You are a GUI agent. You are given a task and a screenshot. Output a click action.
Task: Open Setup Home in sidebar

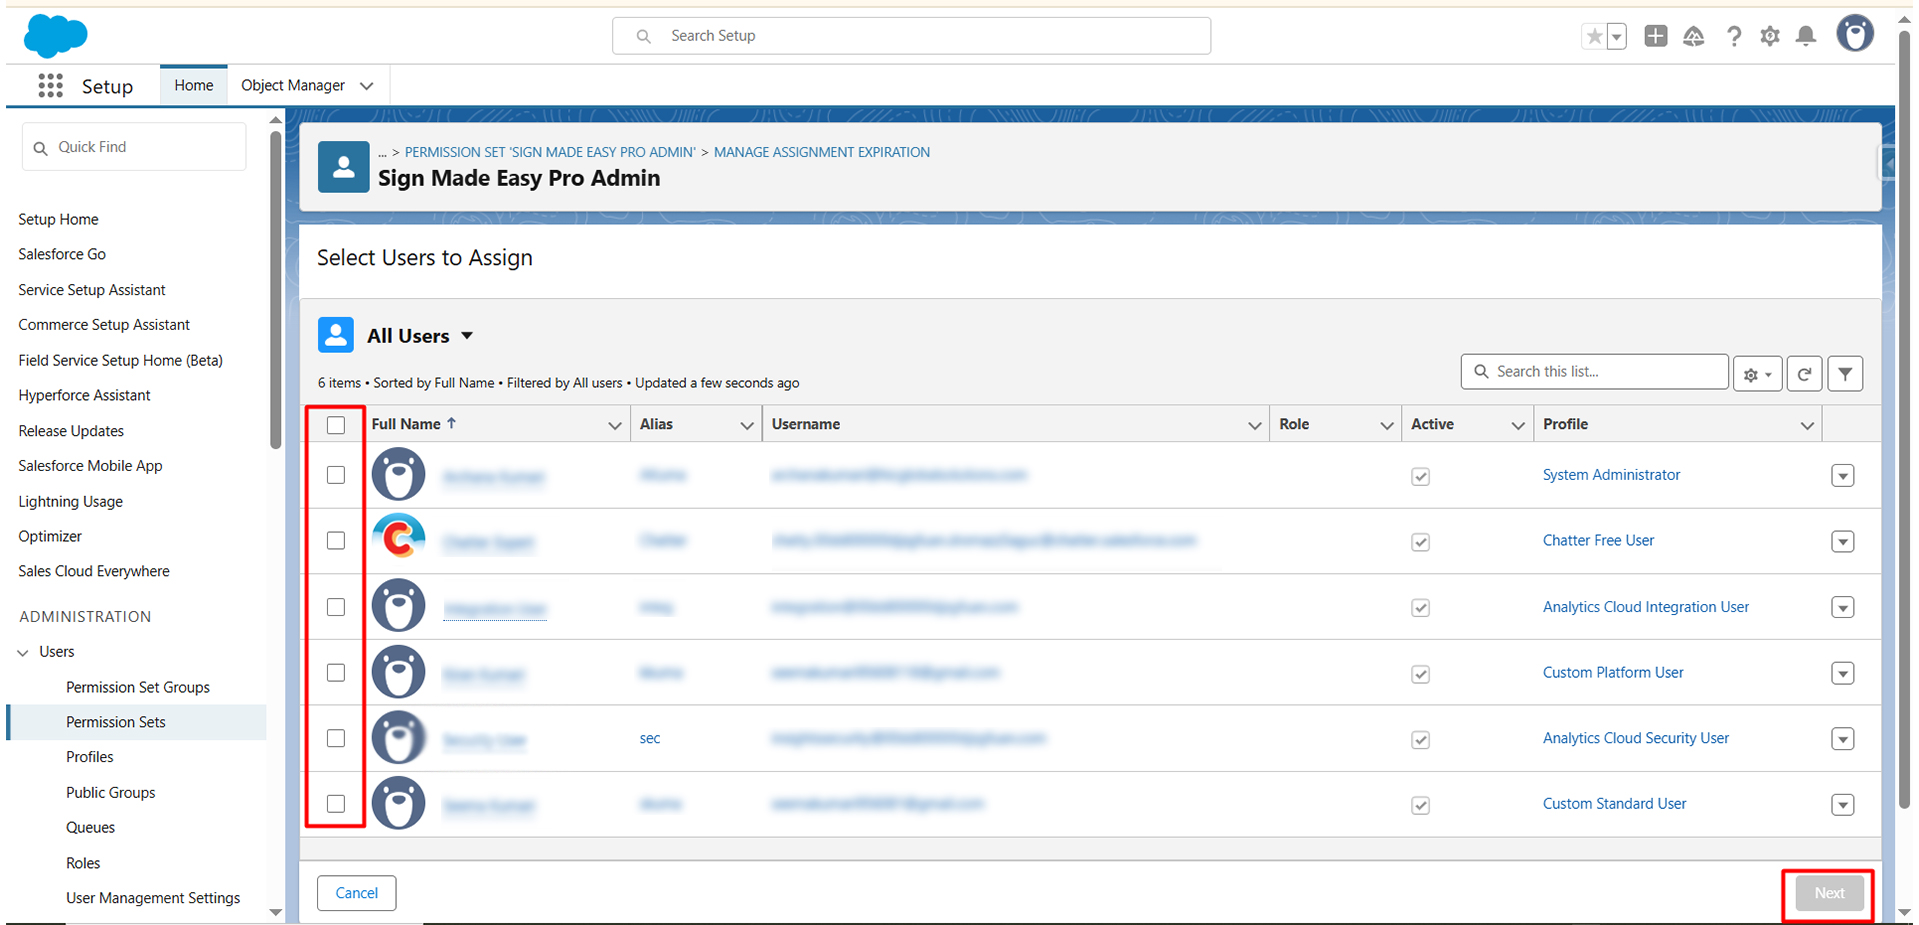pos(58,219)
